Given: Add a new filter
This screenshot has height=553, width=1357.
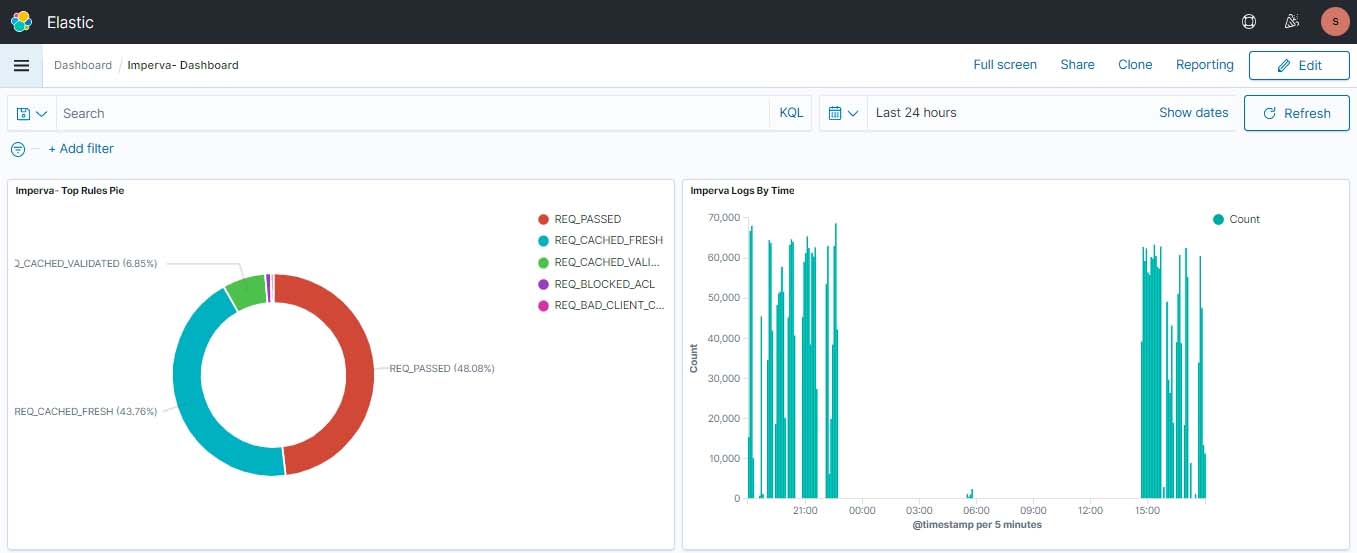Looking at the screenshot, I should click(x=81, y=149).
